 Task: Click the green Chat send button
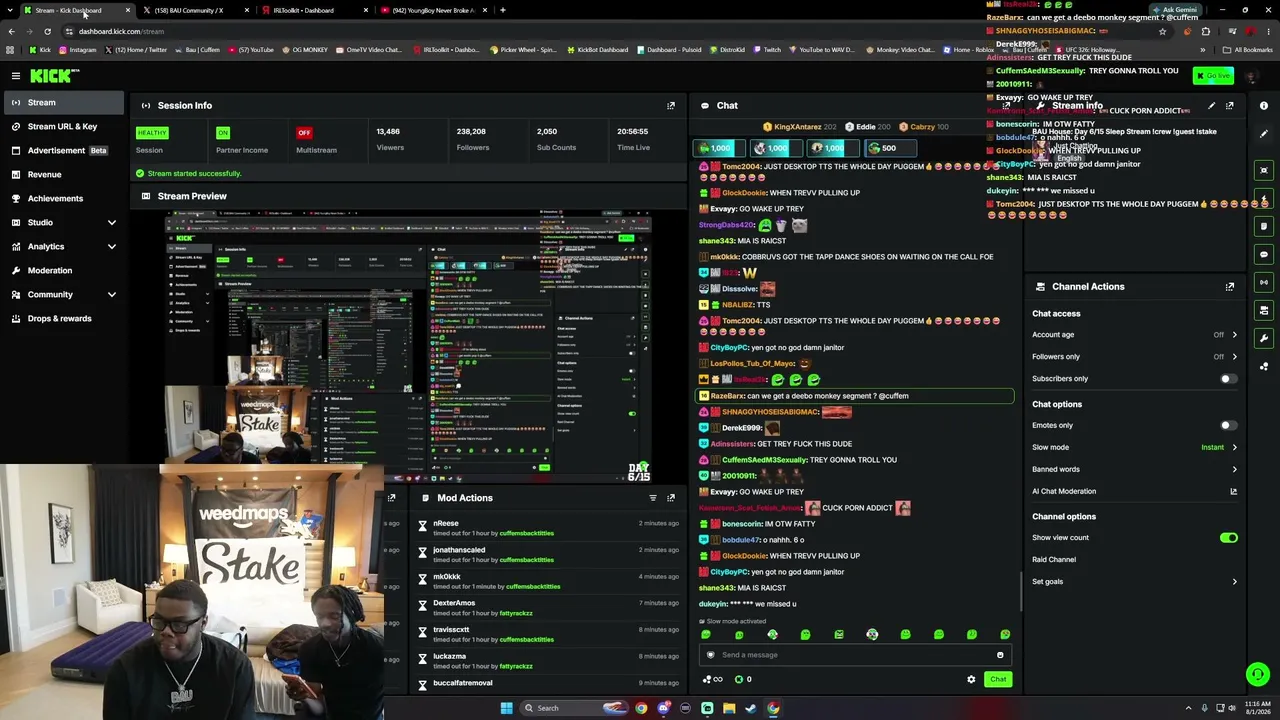tap(998, 679)
